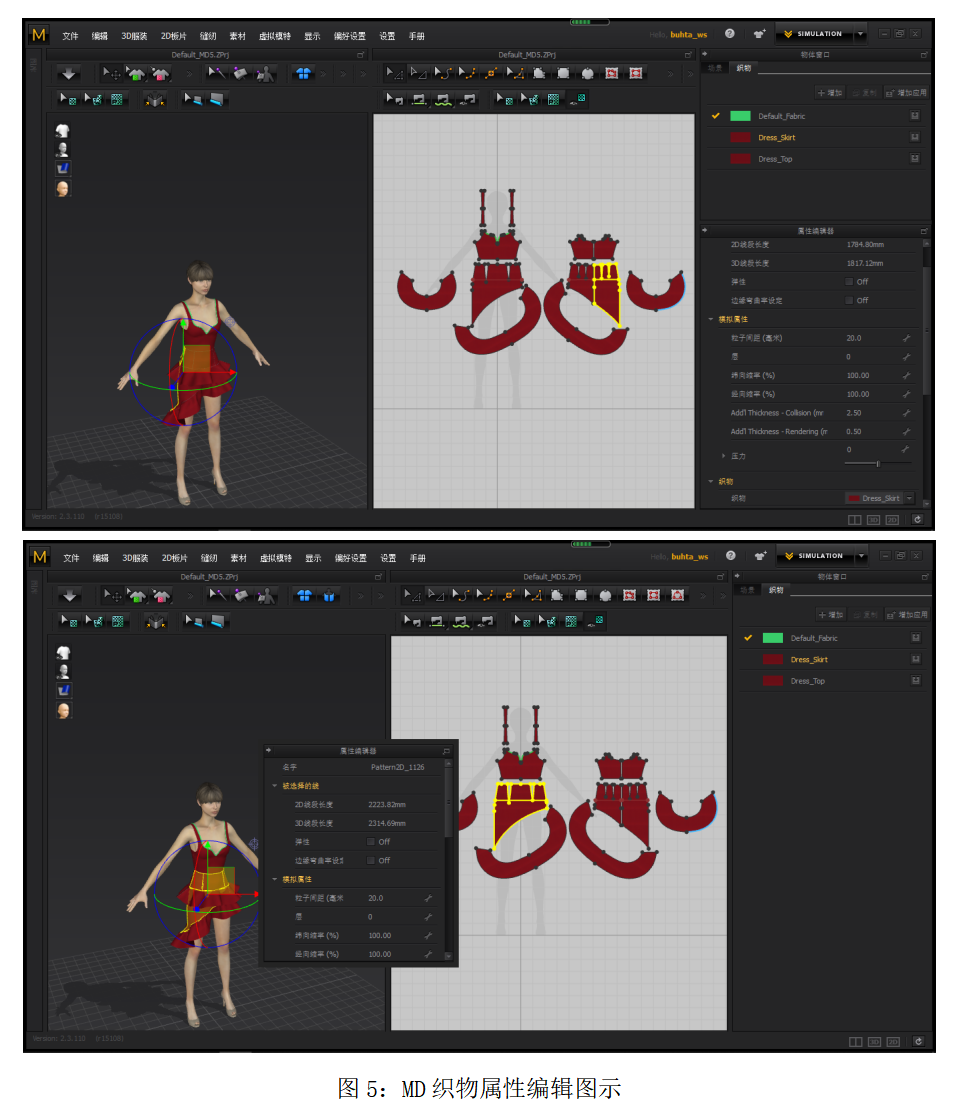Select Dress_Top in the lower fabric list
The height and width of the screenshot is (1109, 963).
(x=807, y=681)
